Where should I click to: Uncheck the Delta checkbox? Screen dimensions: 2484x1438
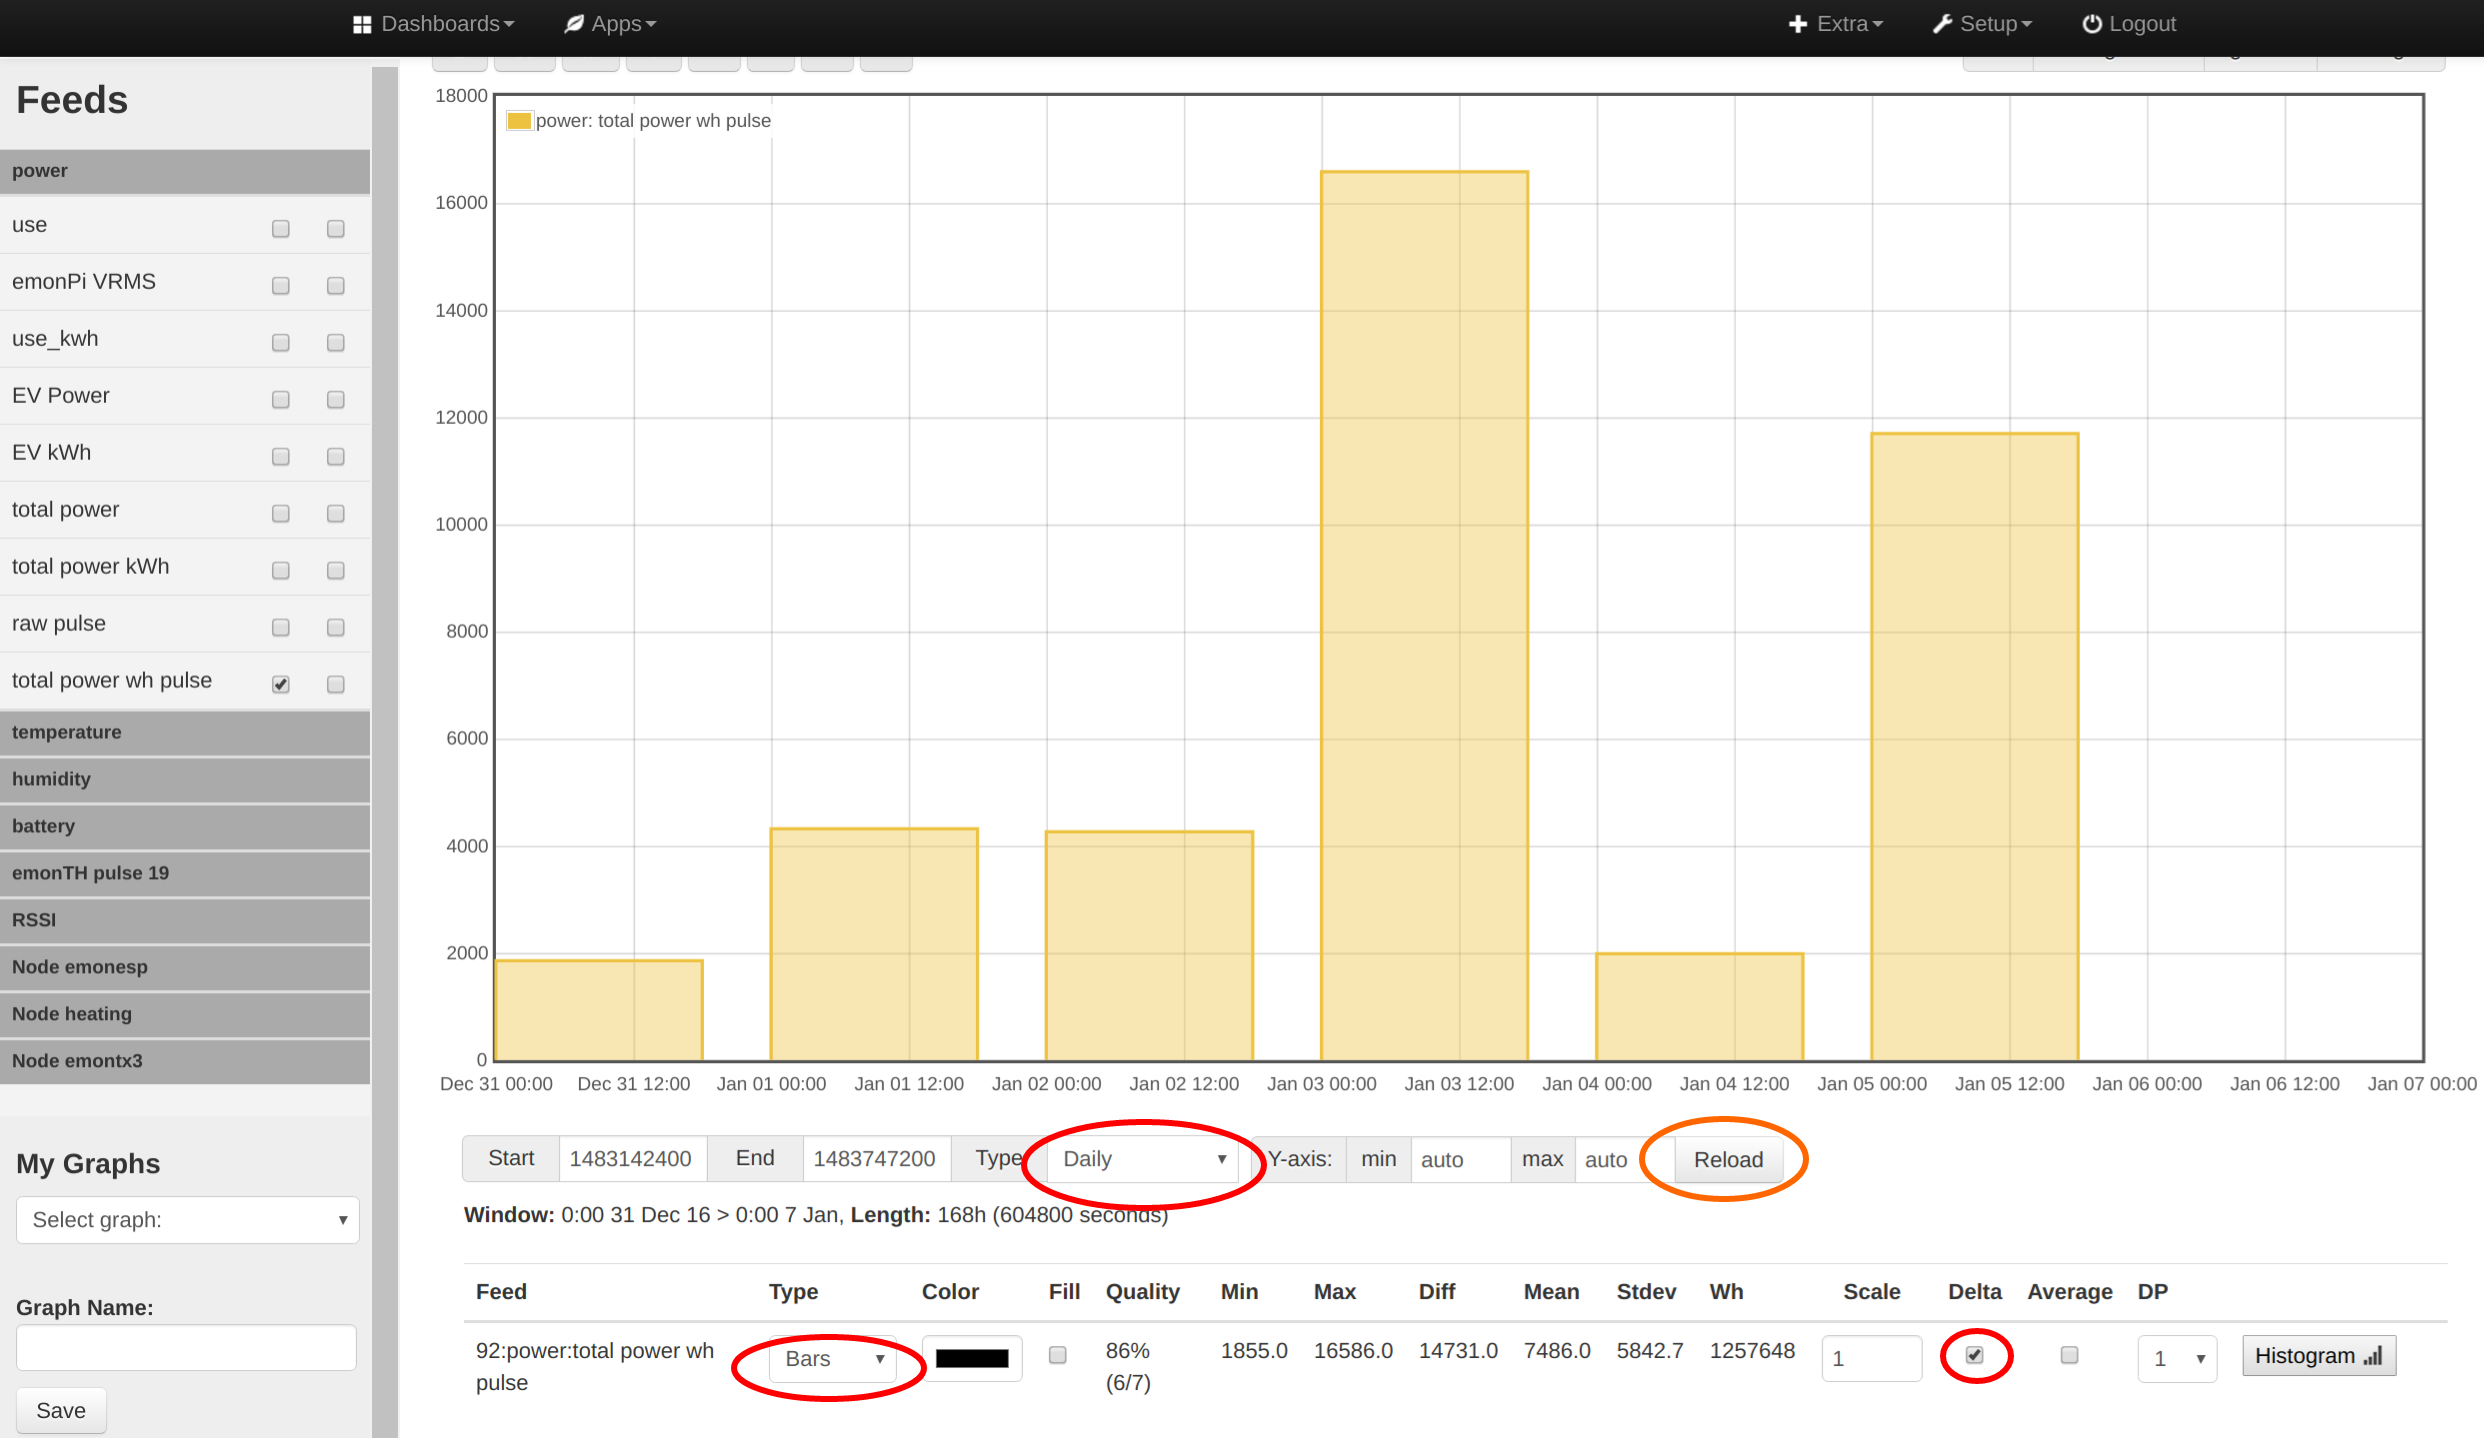coord(1975,1355)
